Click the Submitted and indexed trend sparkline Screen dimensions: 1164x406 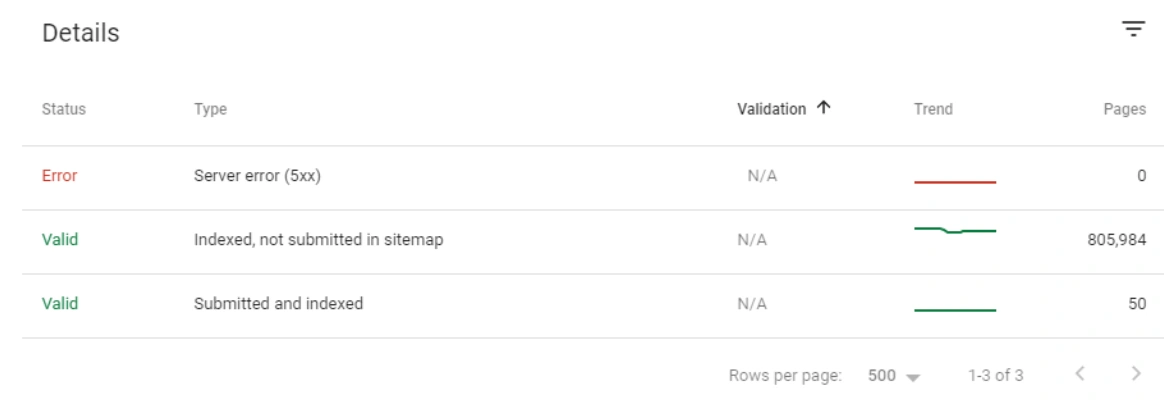coord(955,309)
